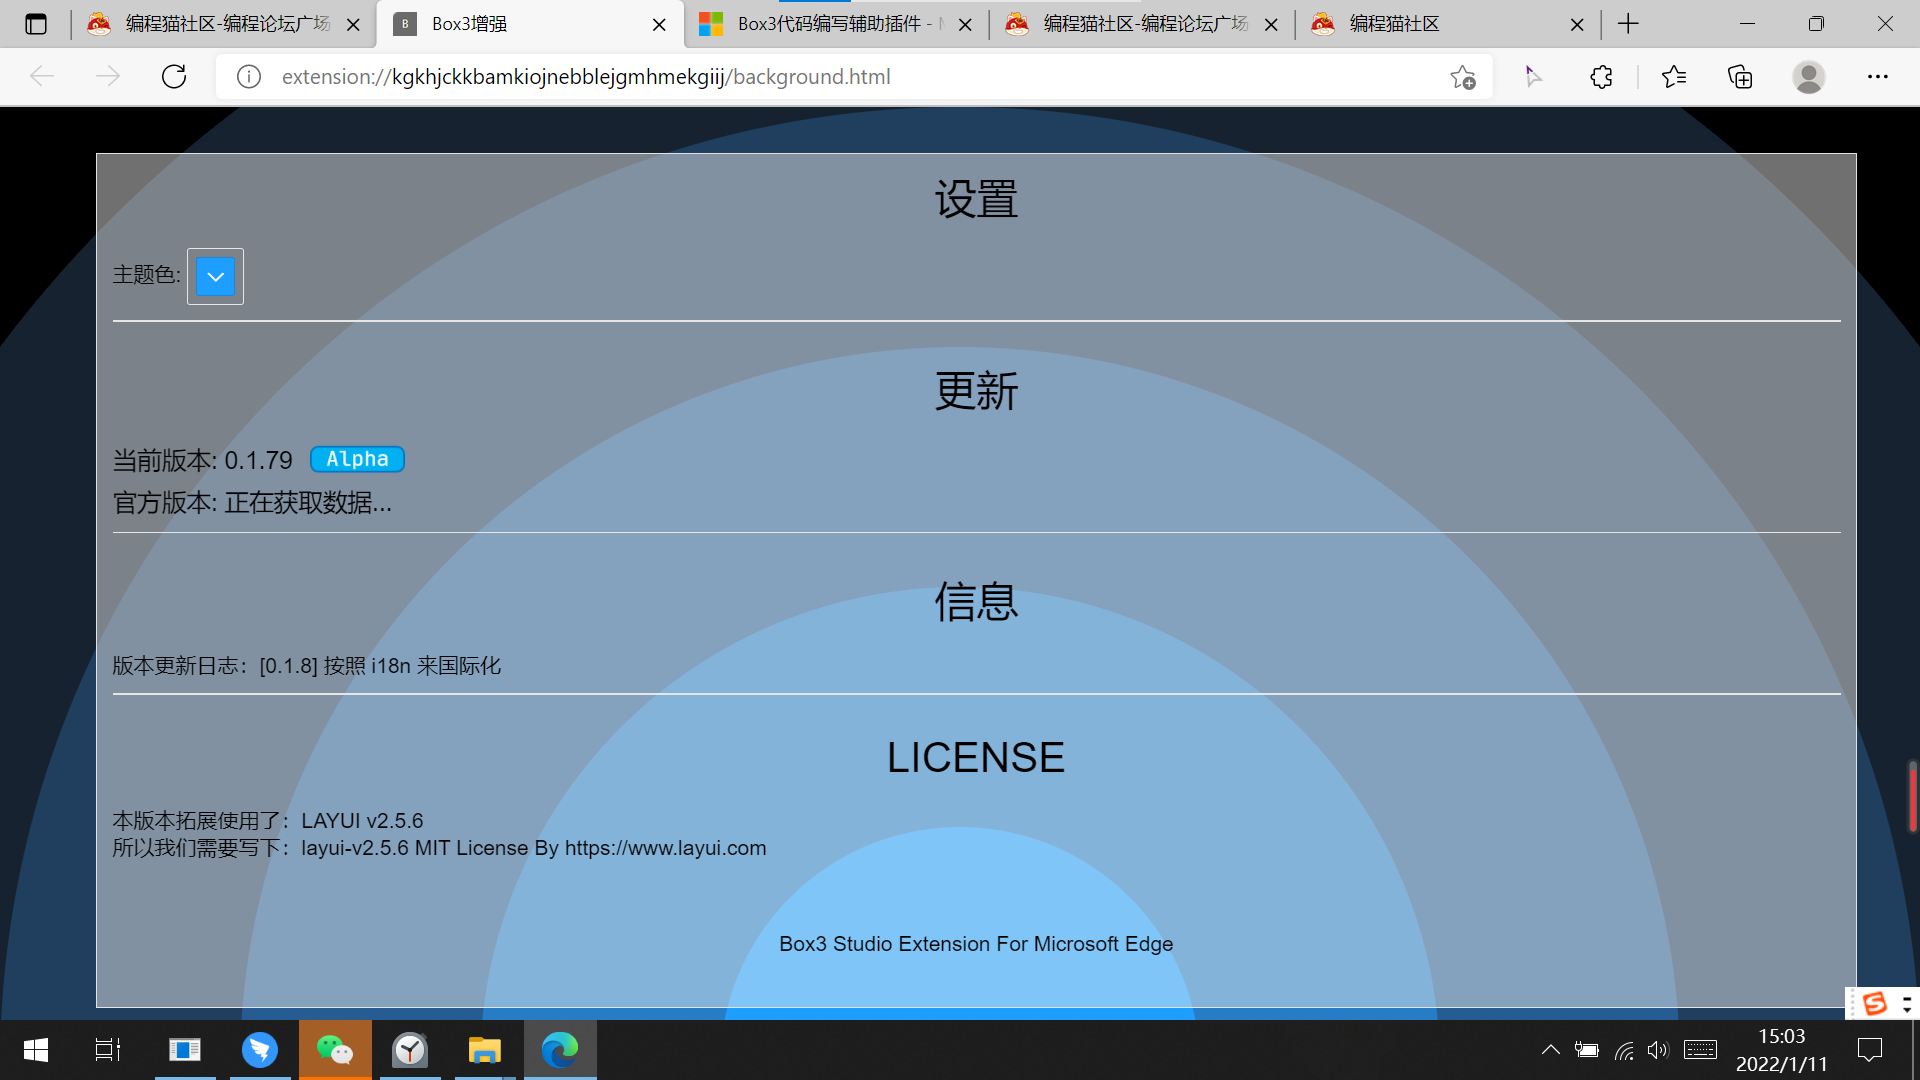Go back to the previous page
1920x1080 pixels.
(x=42, y=77)
